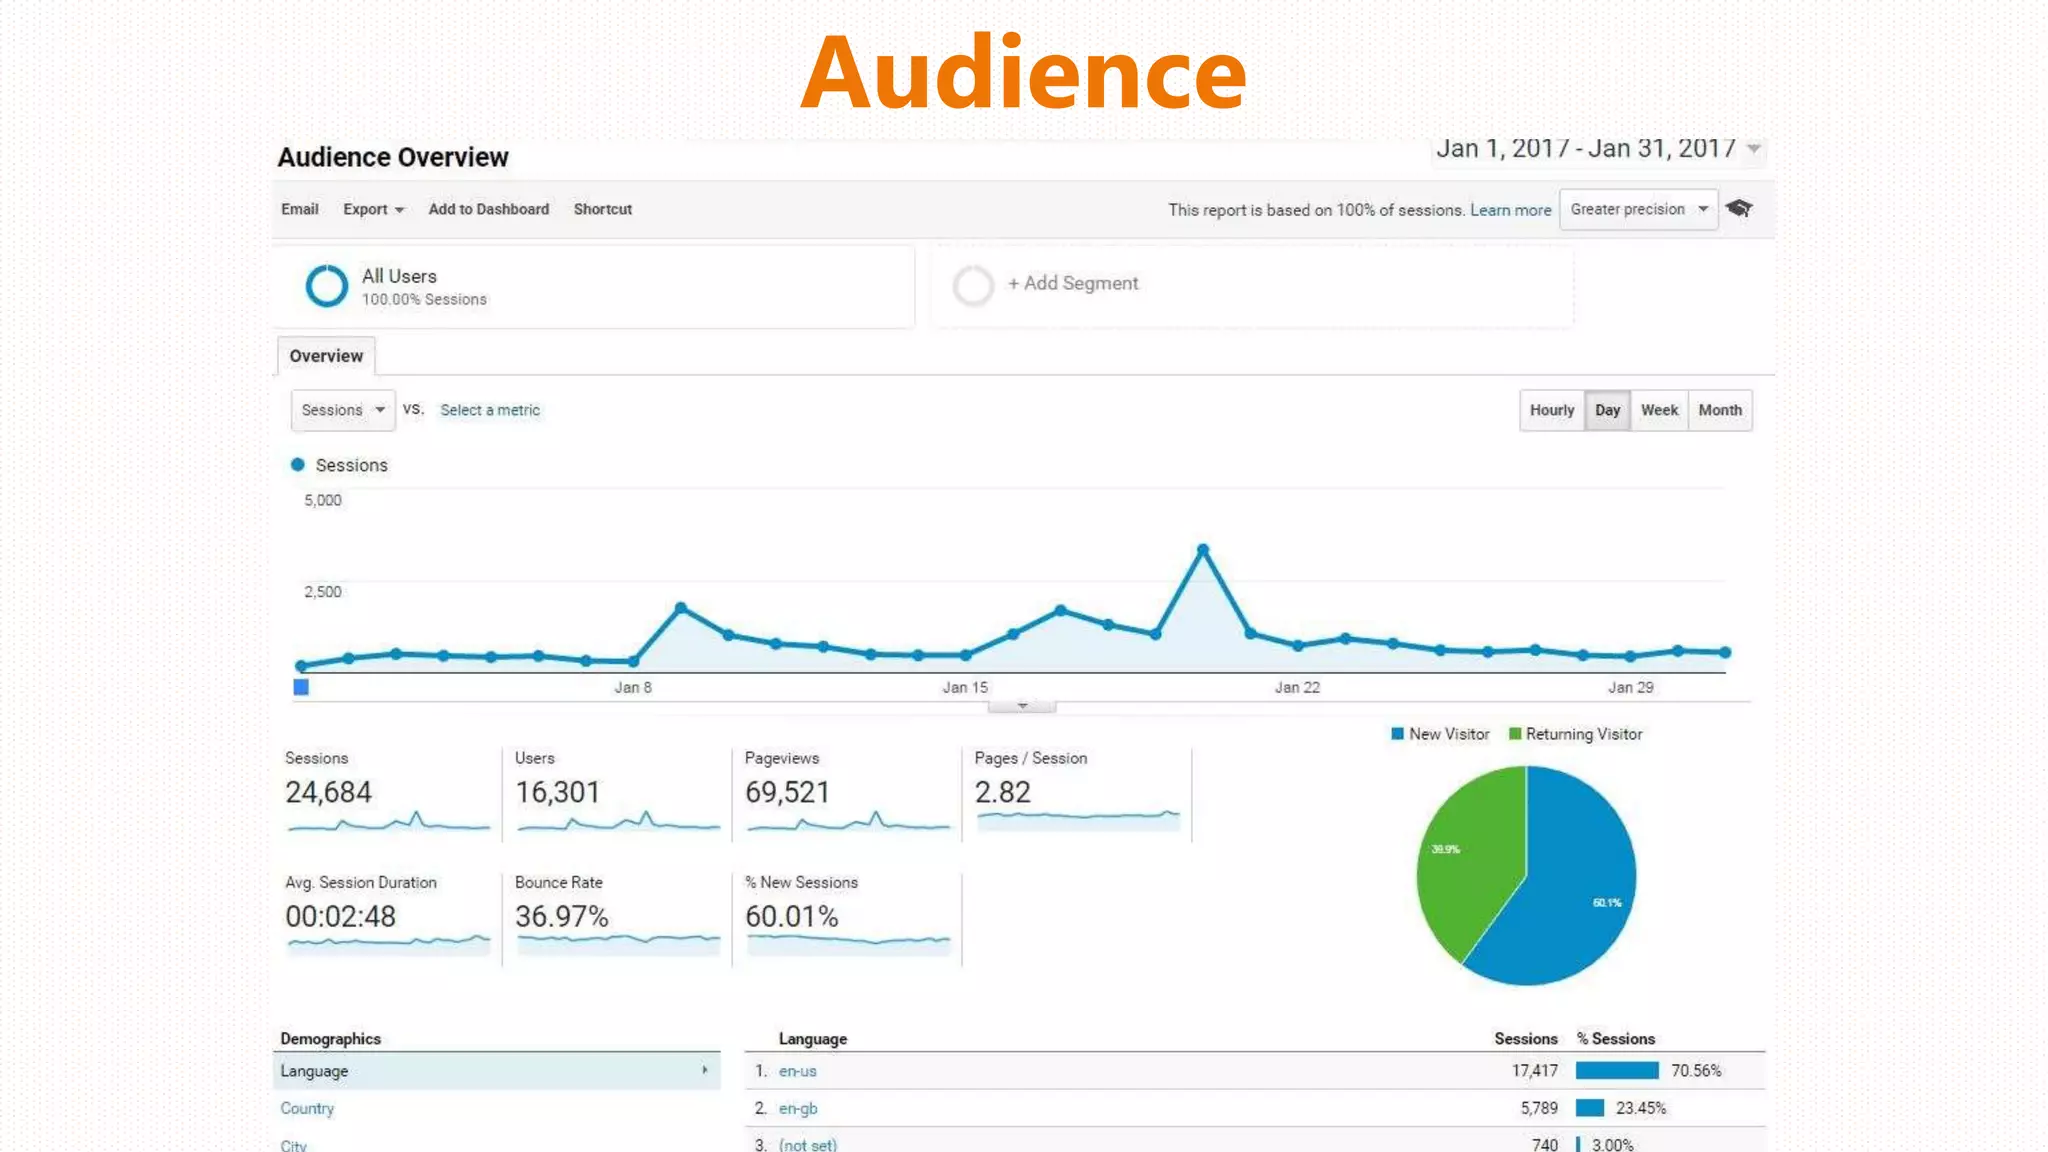Click the Returning Visitor legend square
The height and width of the screenshot is (1152, 2048).
click(x=1514, y=734)
